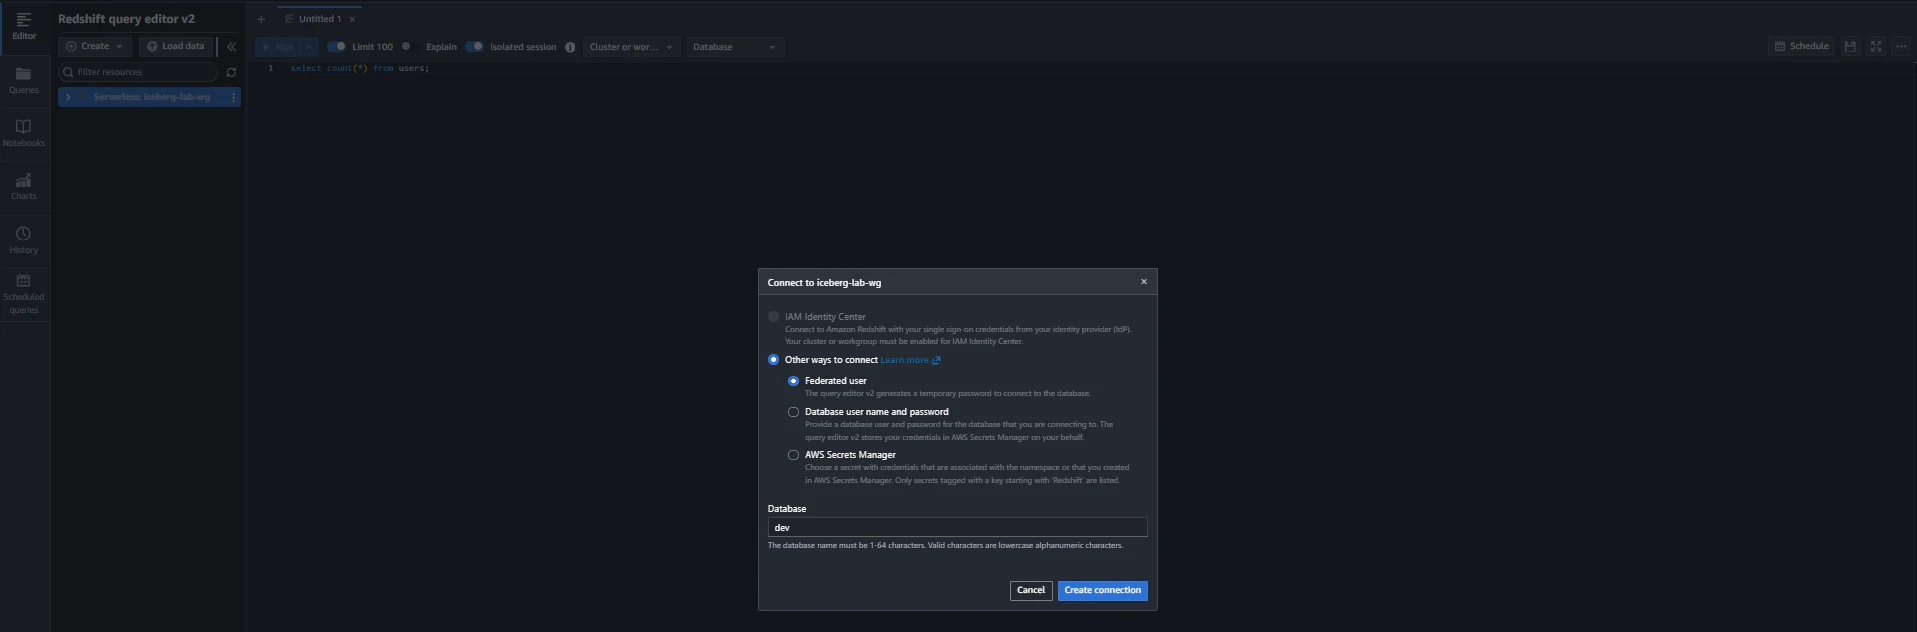This screenshot has width=1917, height=632.
Task: Open the Schedule query button
Action: [x=1802, y=46]
